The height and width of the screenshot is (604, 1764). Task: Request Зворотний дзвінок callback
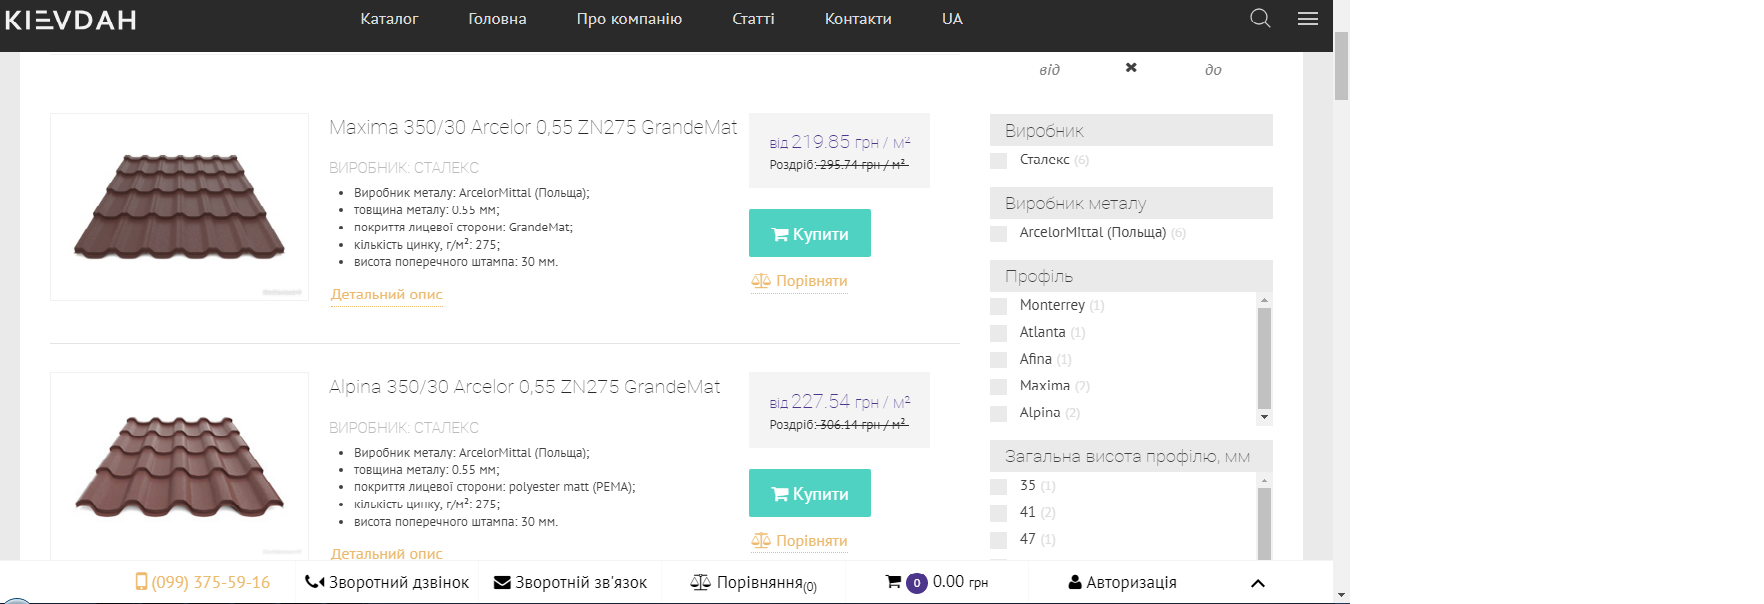[387, 582]
